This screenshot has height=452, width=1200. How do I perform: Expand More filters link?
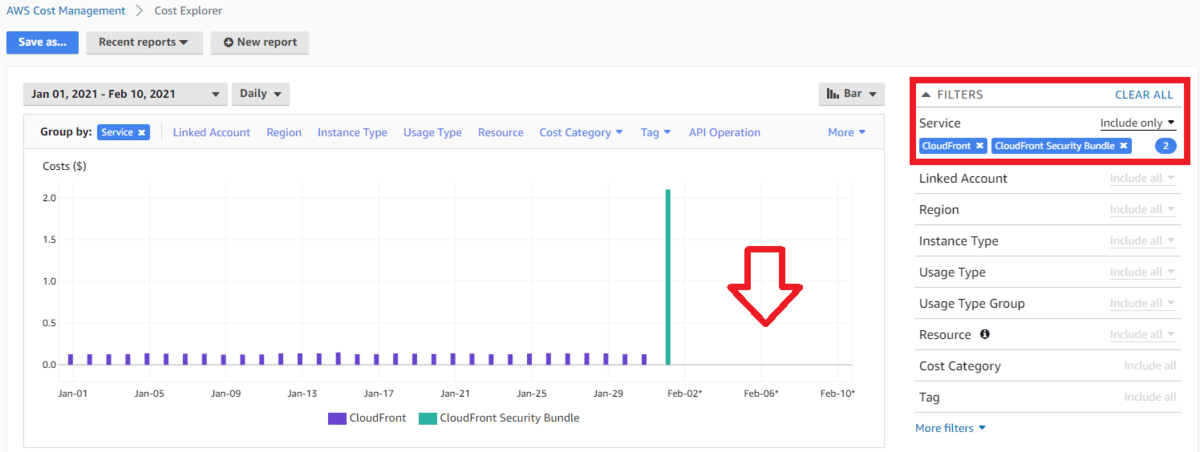click(950, 428)
